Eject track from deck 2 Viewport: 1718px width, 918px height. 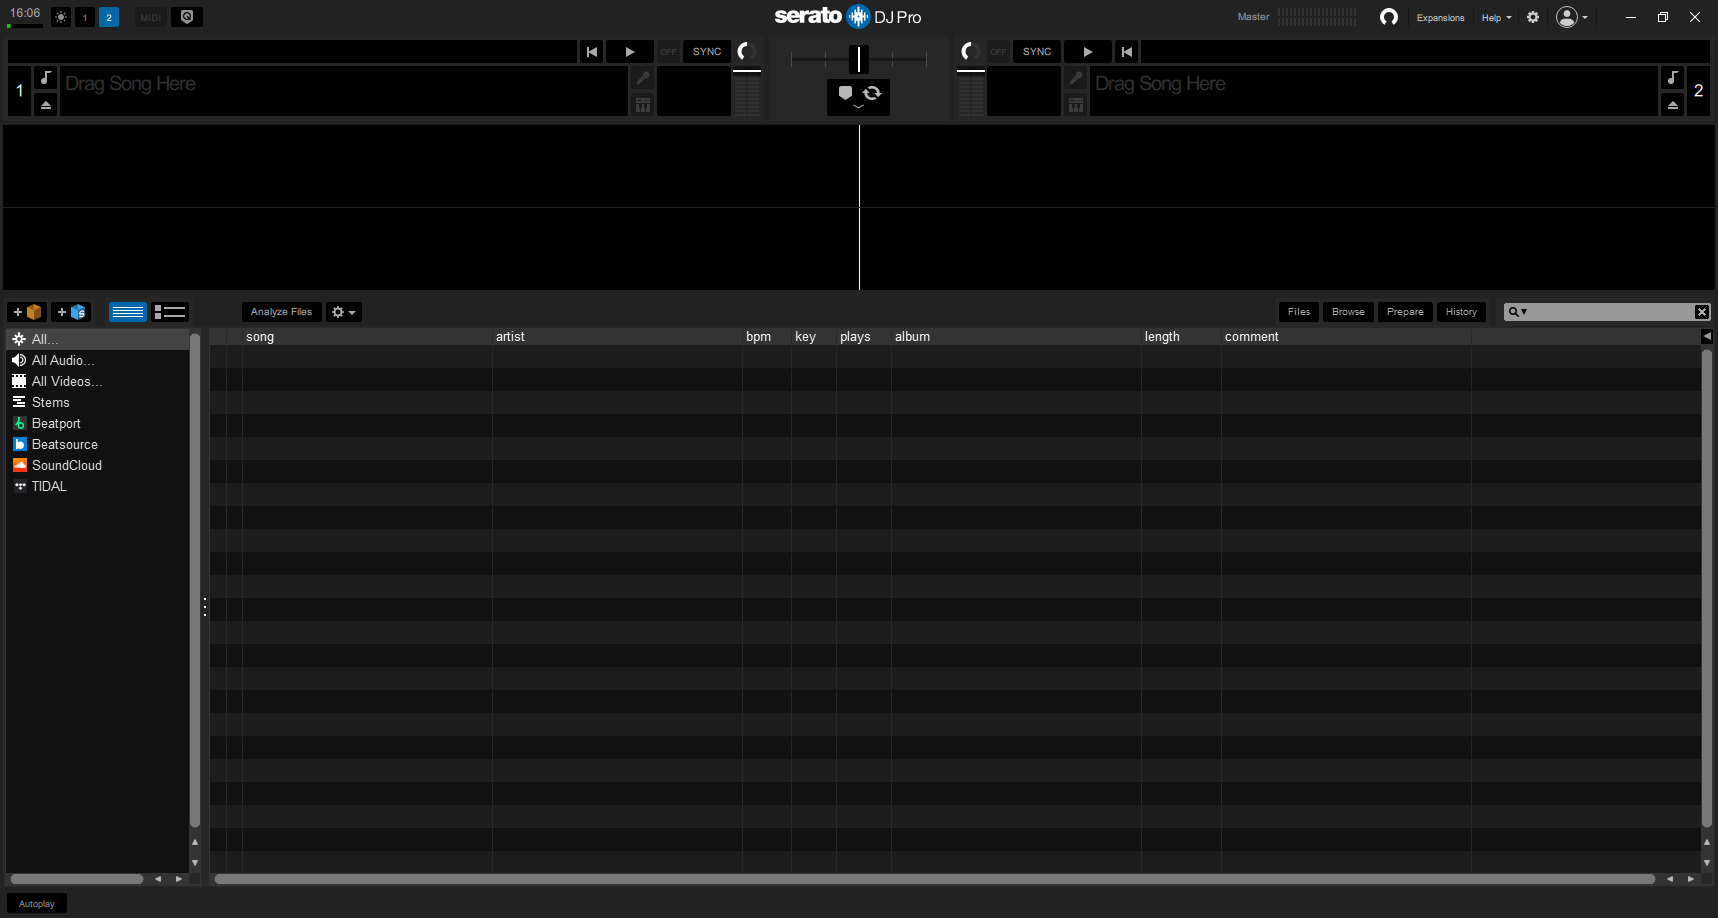[x=1673, y=105]
